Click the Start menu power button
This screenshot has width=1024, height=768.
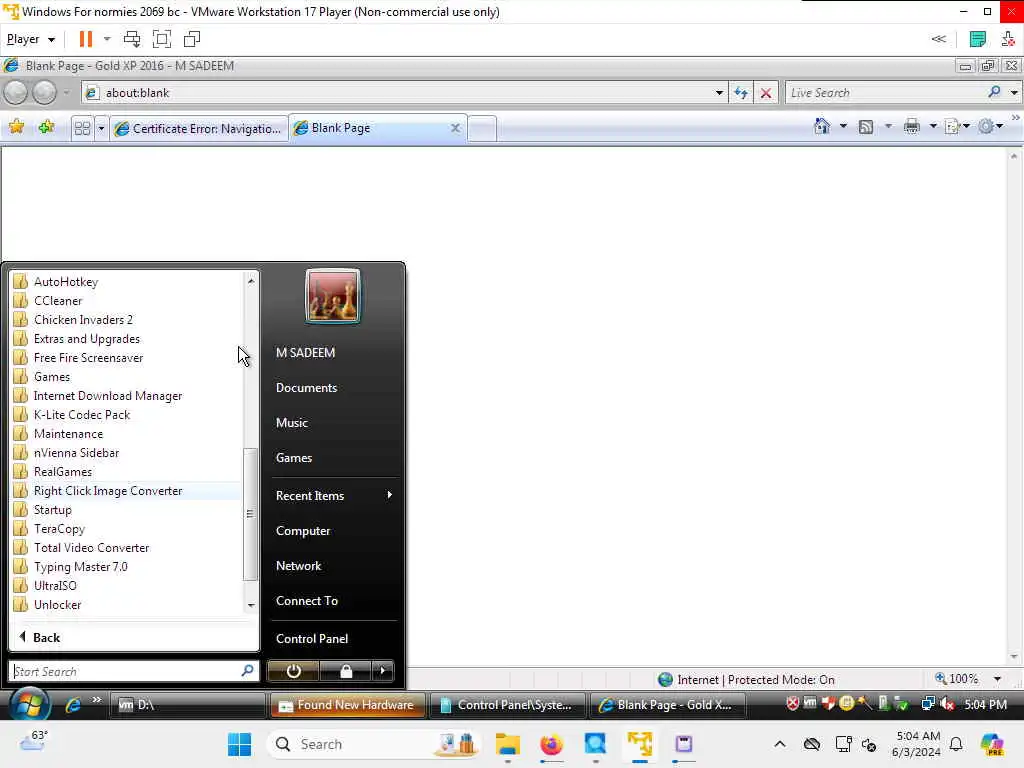click(293, 671)
